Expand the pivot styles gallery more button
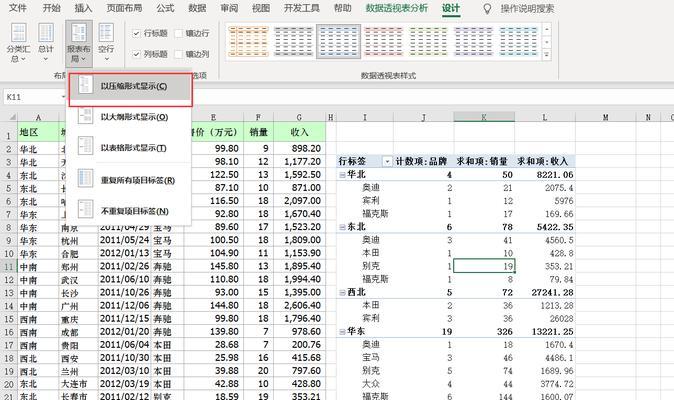 (546, 55)
